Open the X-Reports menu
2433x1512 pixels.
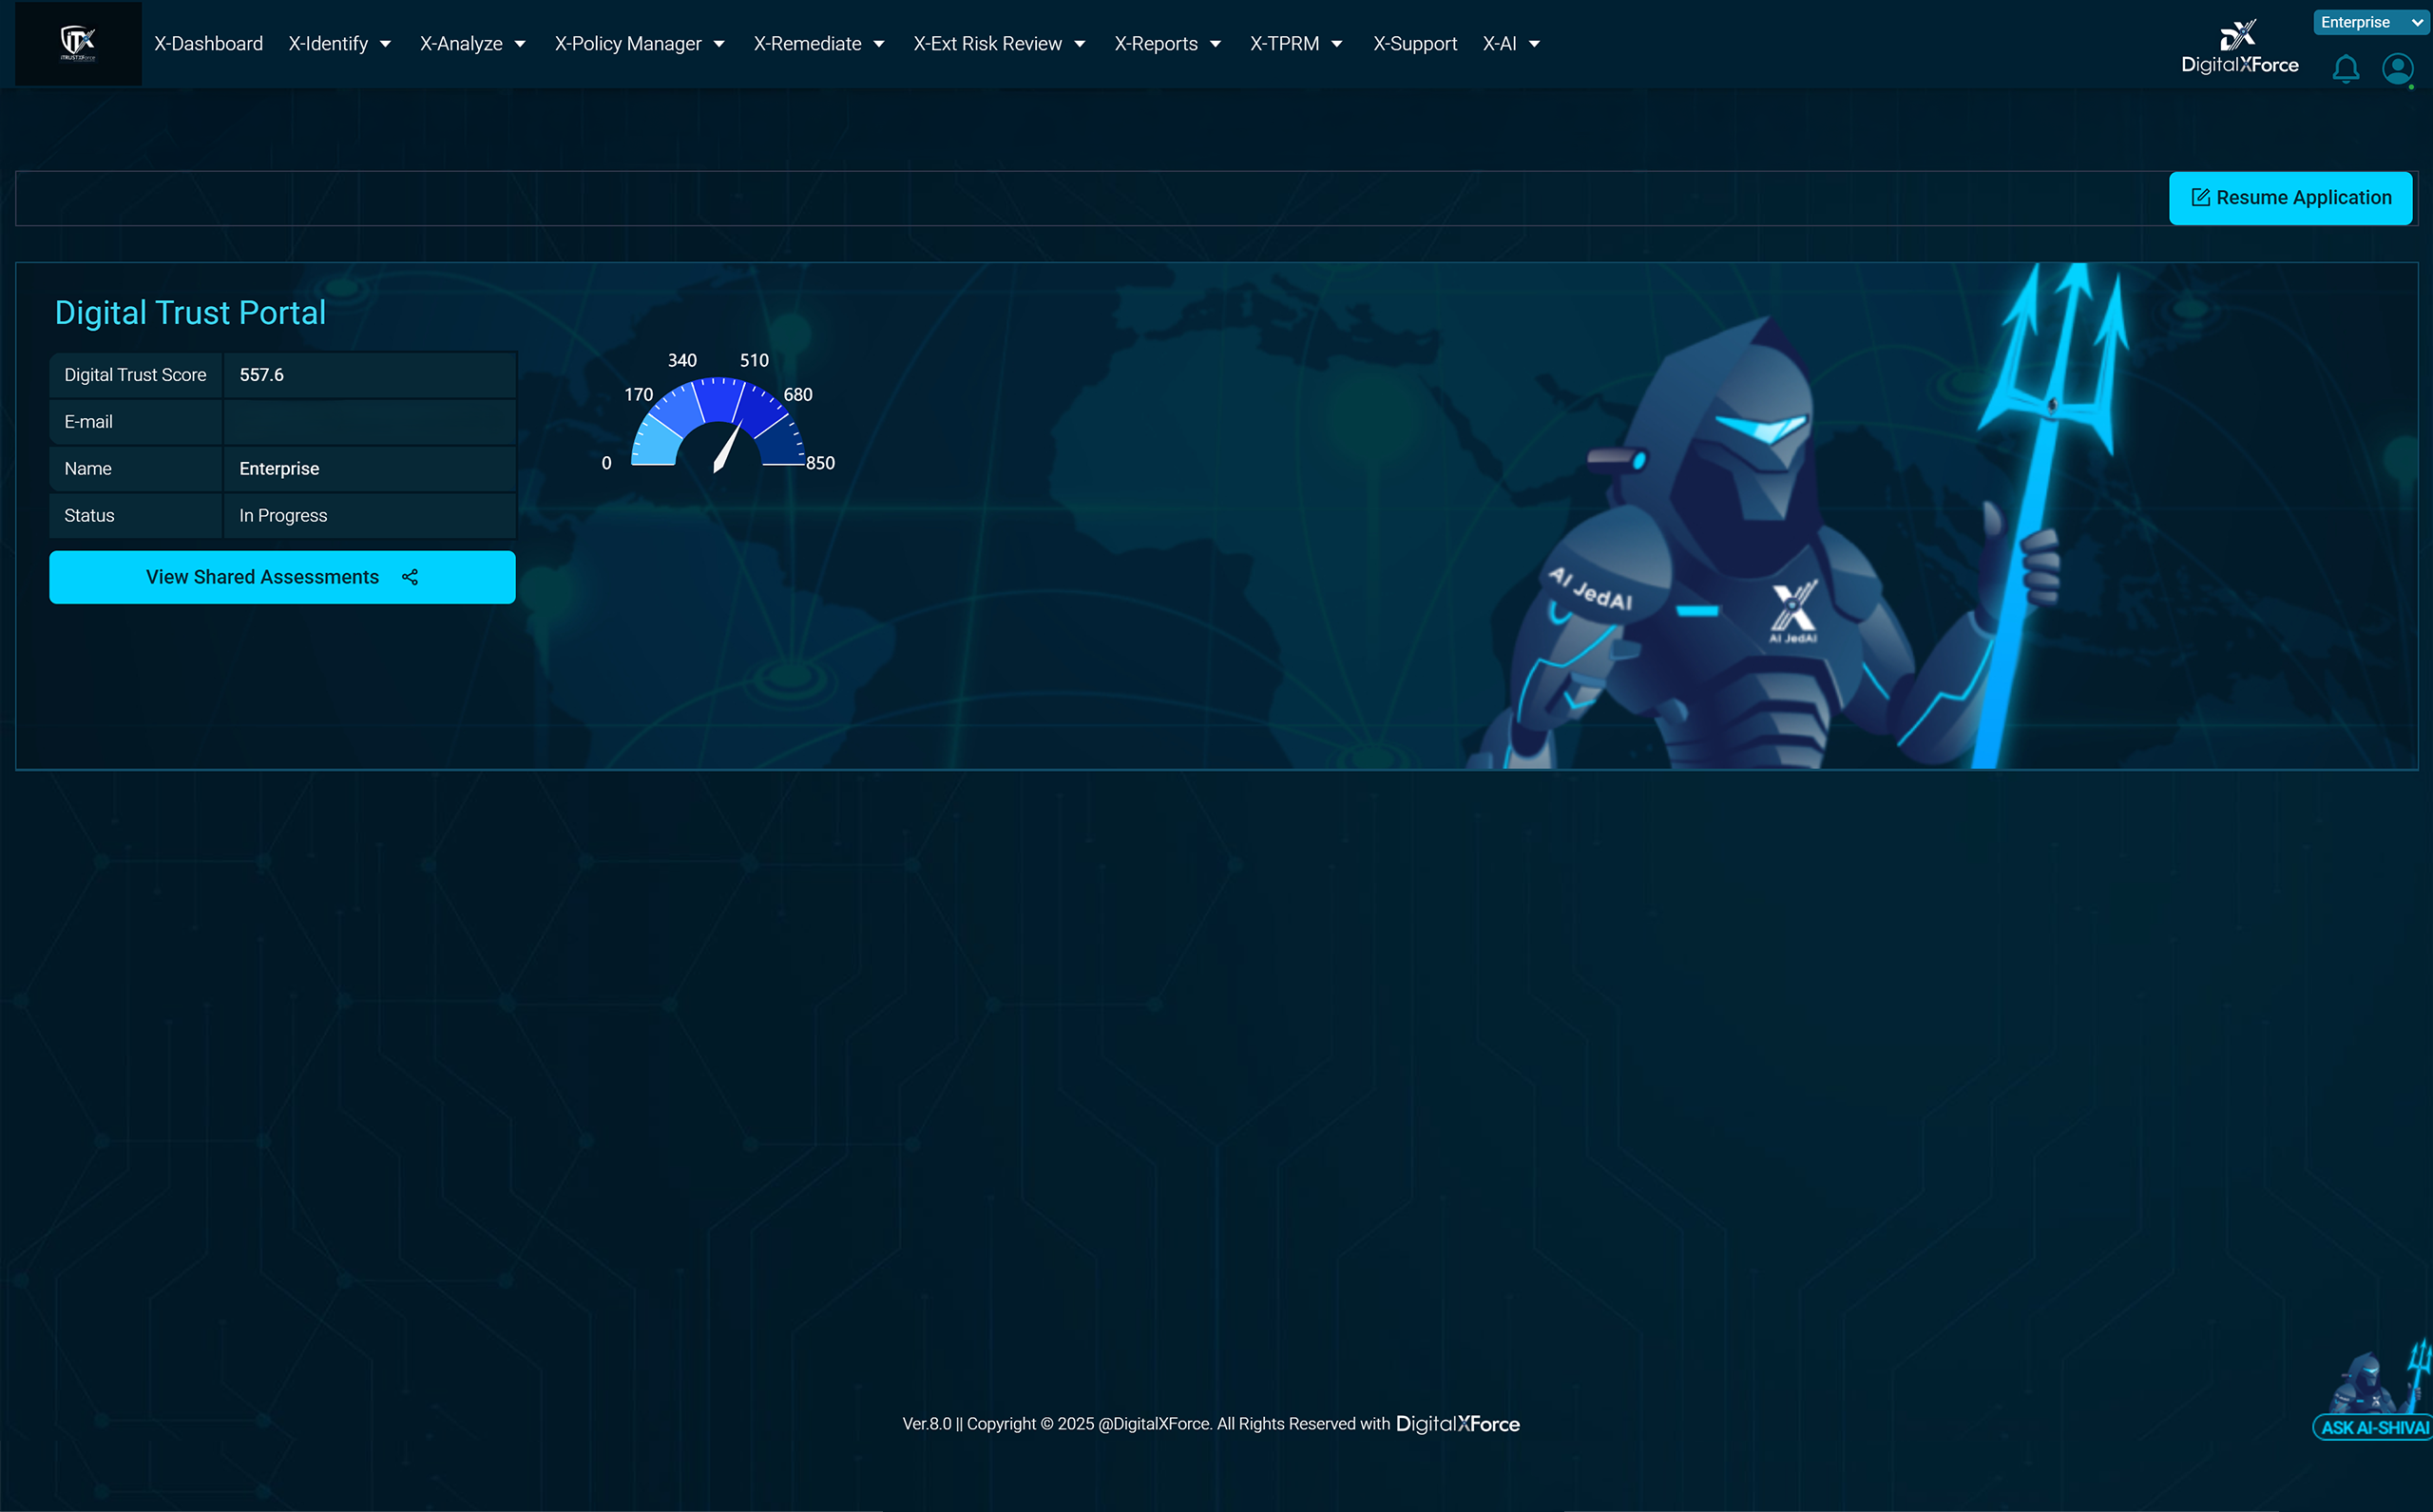(x=1167, y=44)
